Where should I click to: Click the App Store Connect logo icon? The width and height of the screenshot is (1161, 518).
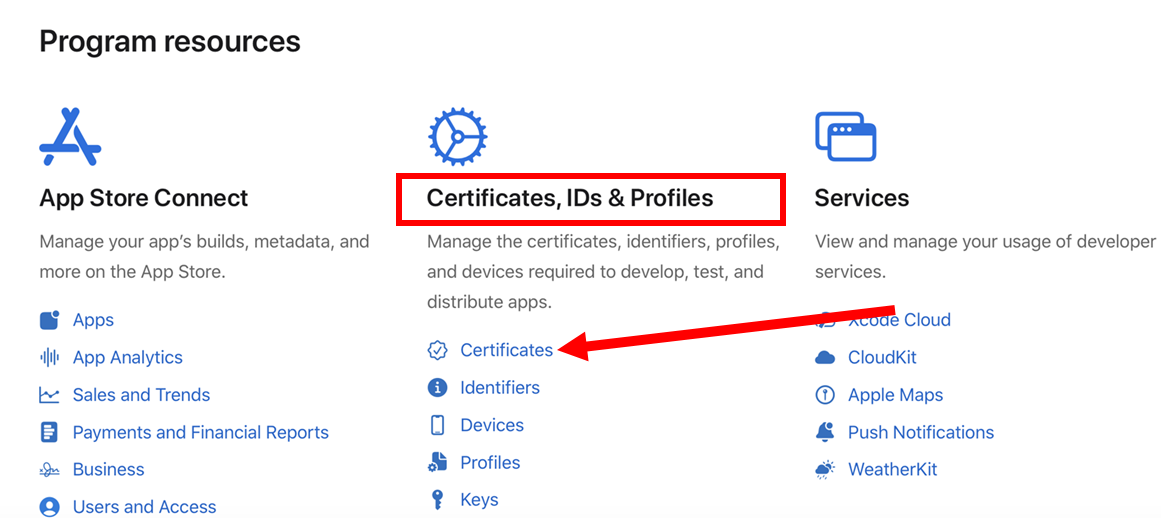tap(70, 137)
